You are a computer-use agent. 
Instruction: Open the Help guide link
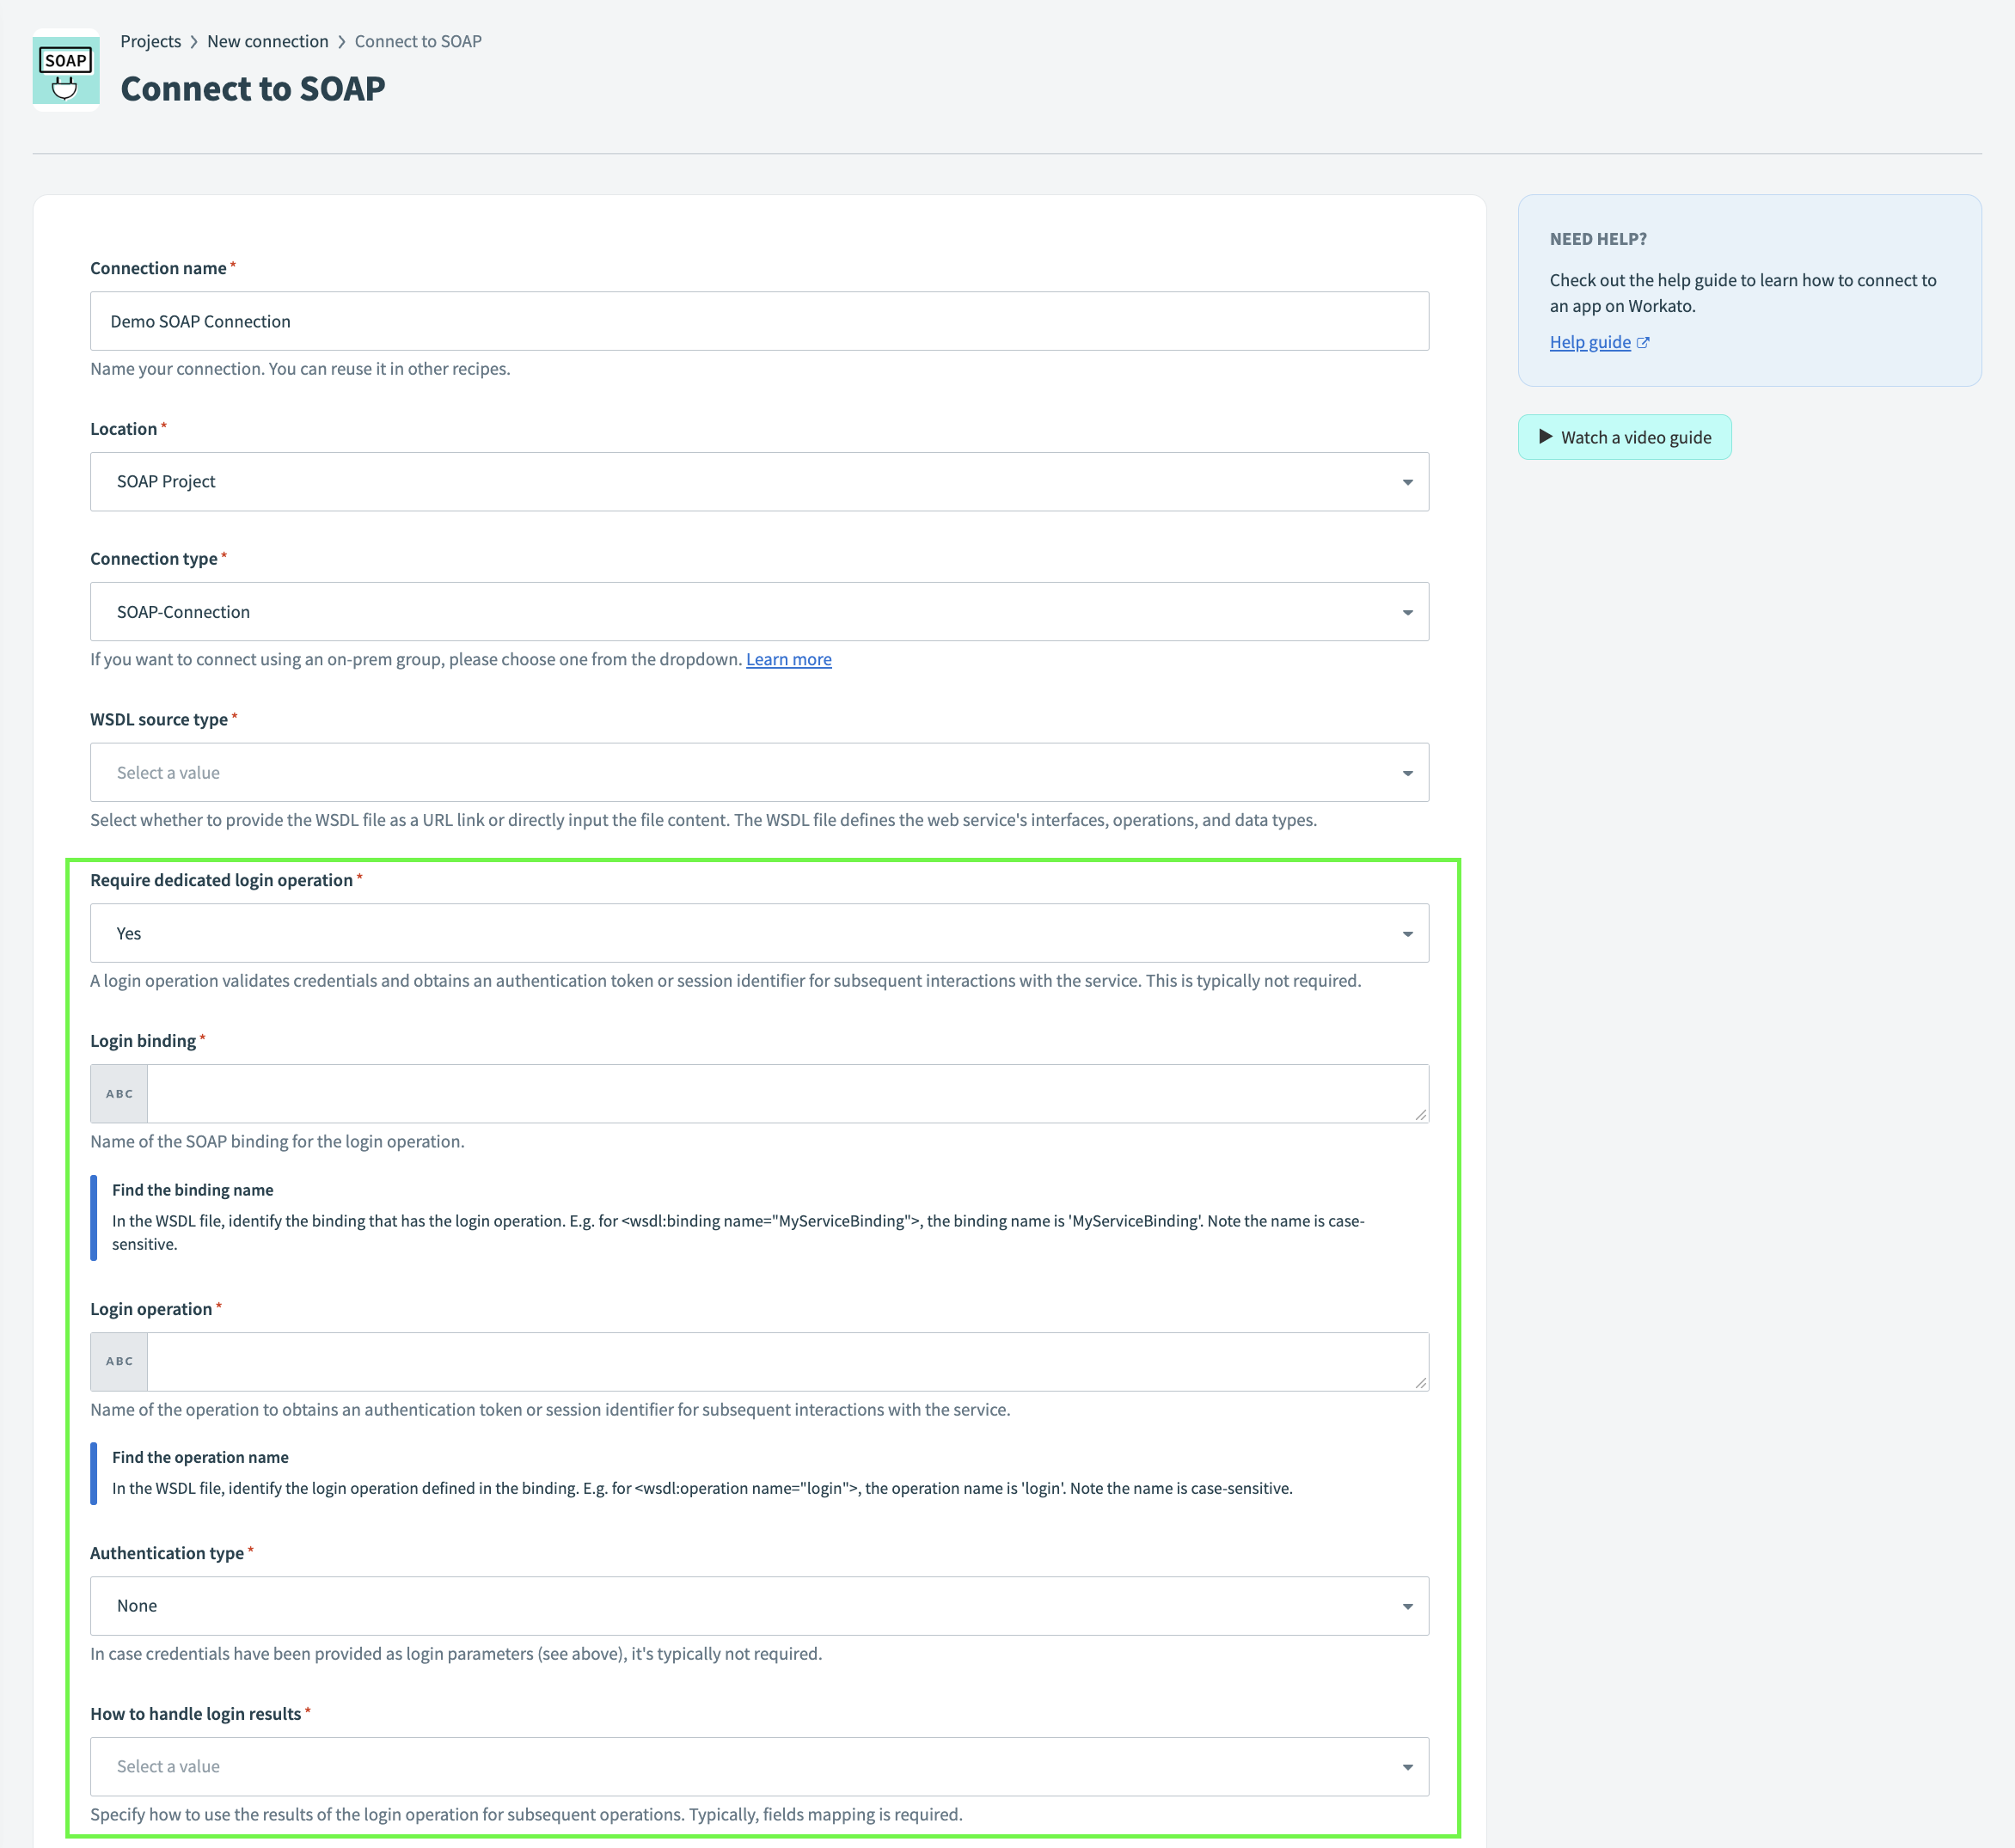click(1589, 342)
